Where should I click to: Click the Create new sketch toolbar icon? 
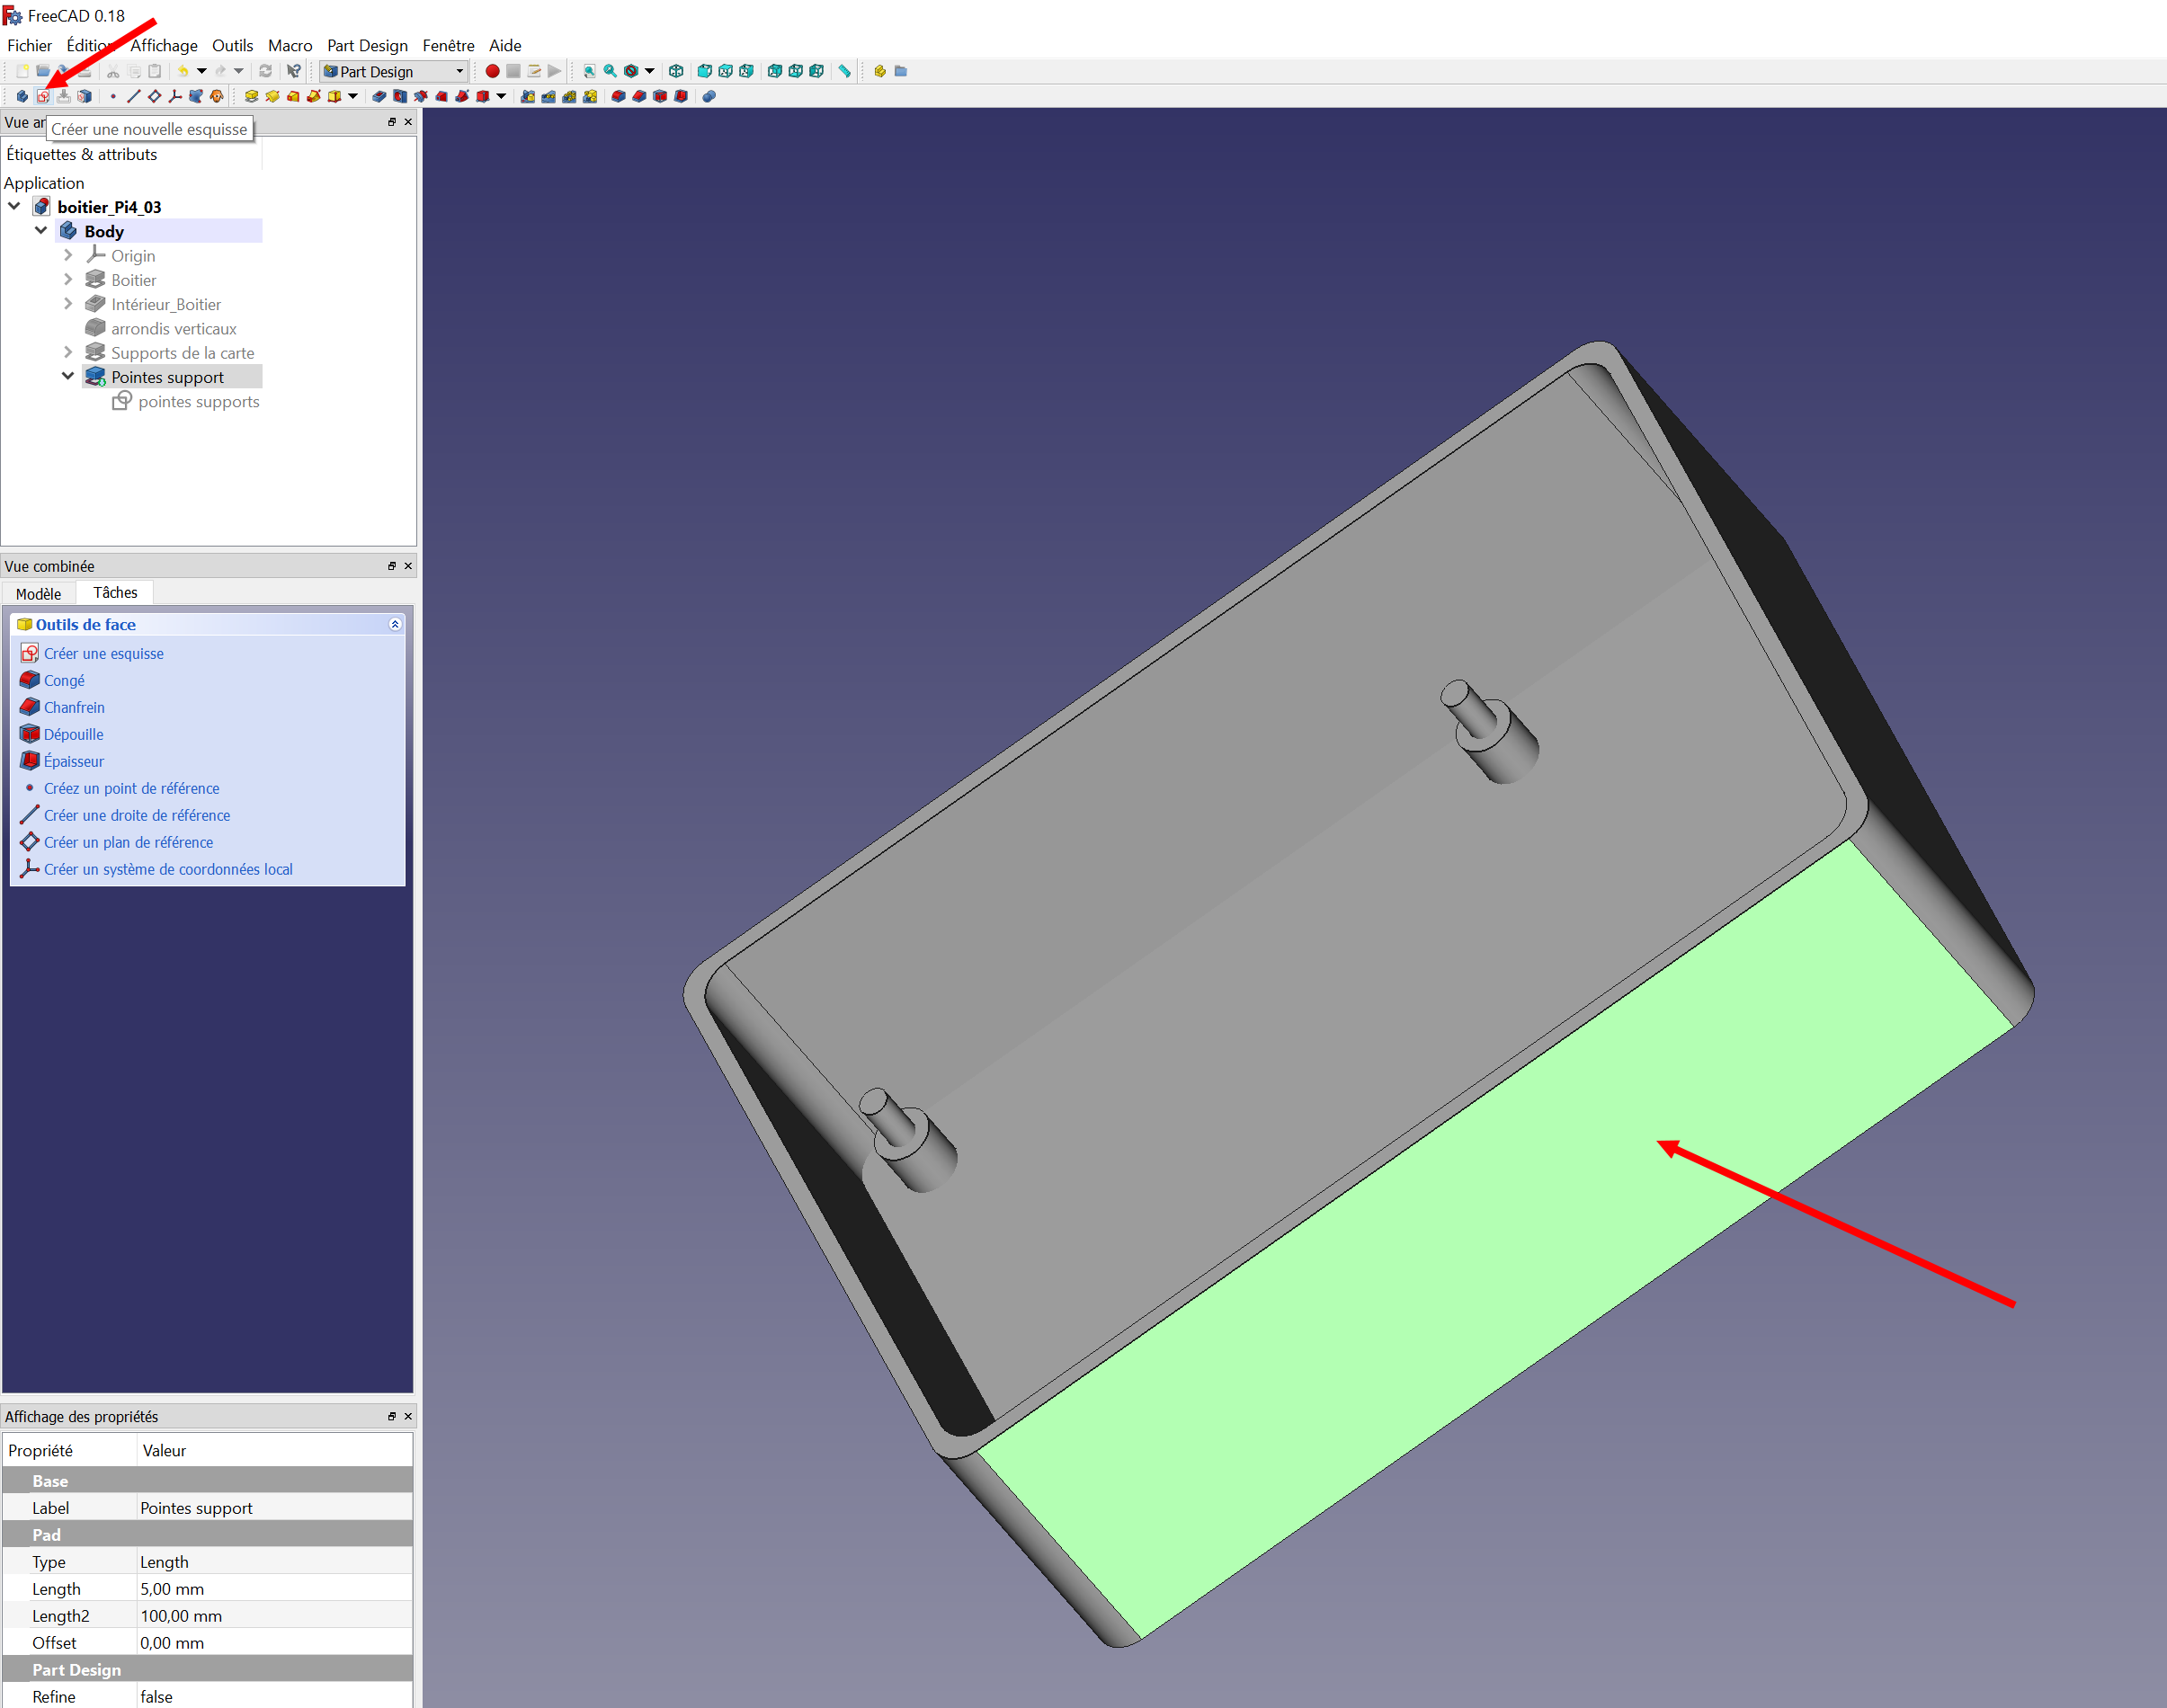coord(43,96)
